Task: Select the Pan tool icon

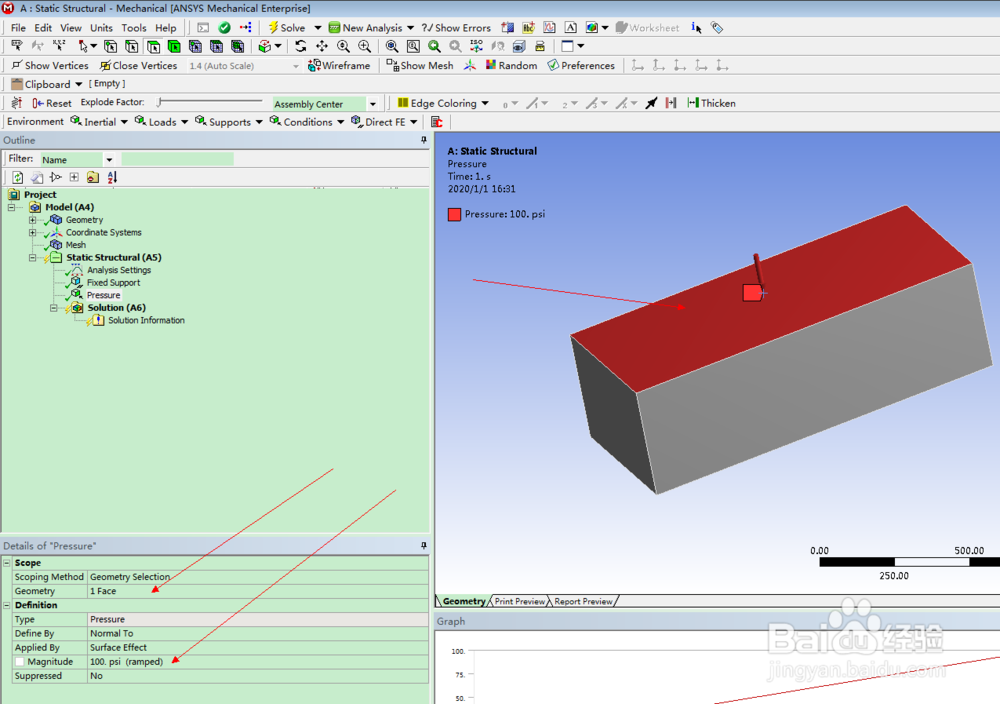Action: tap(322, 46)
